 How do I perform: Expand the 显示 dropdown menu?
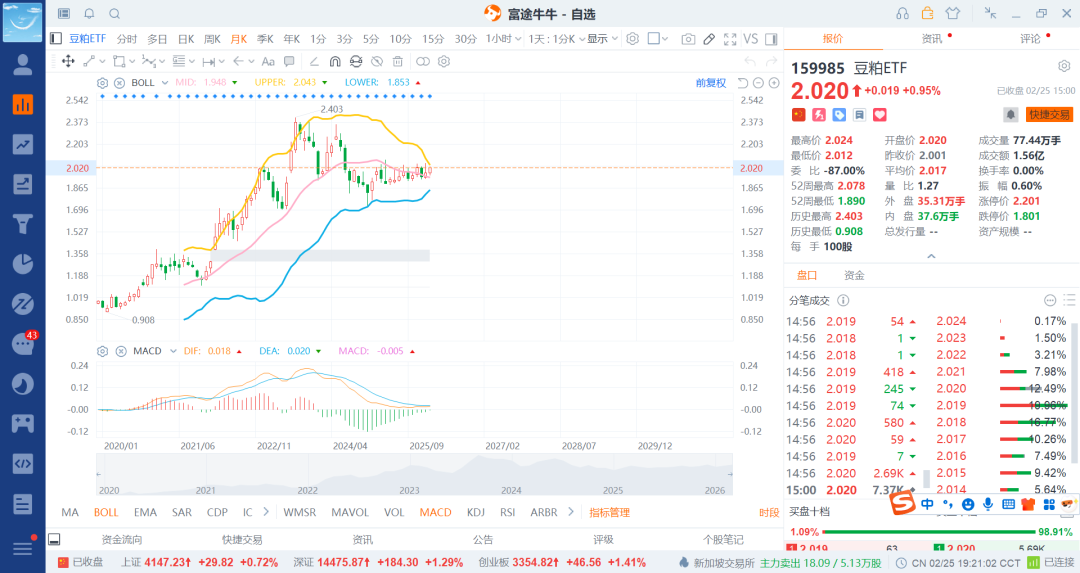coord(601,39)
